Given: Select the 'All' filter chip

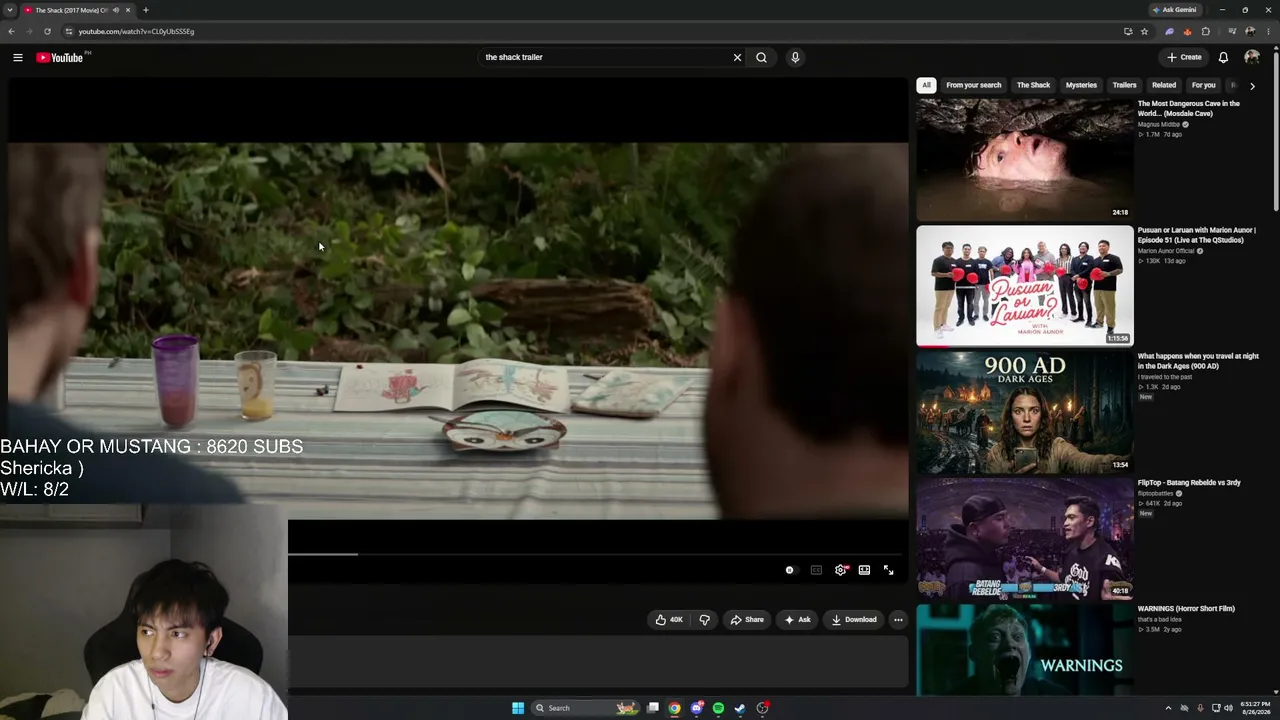Looking at the screenshot, I should [926, 85].
